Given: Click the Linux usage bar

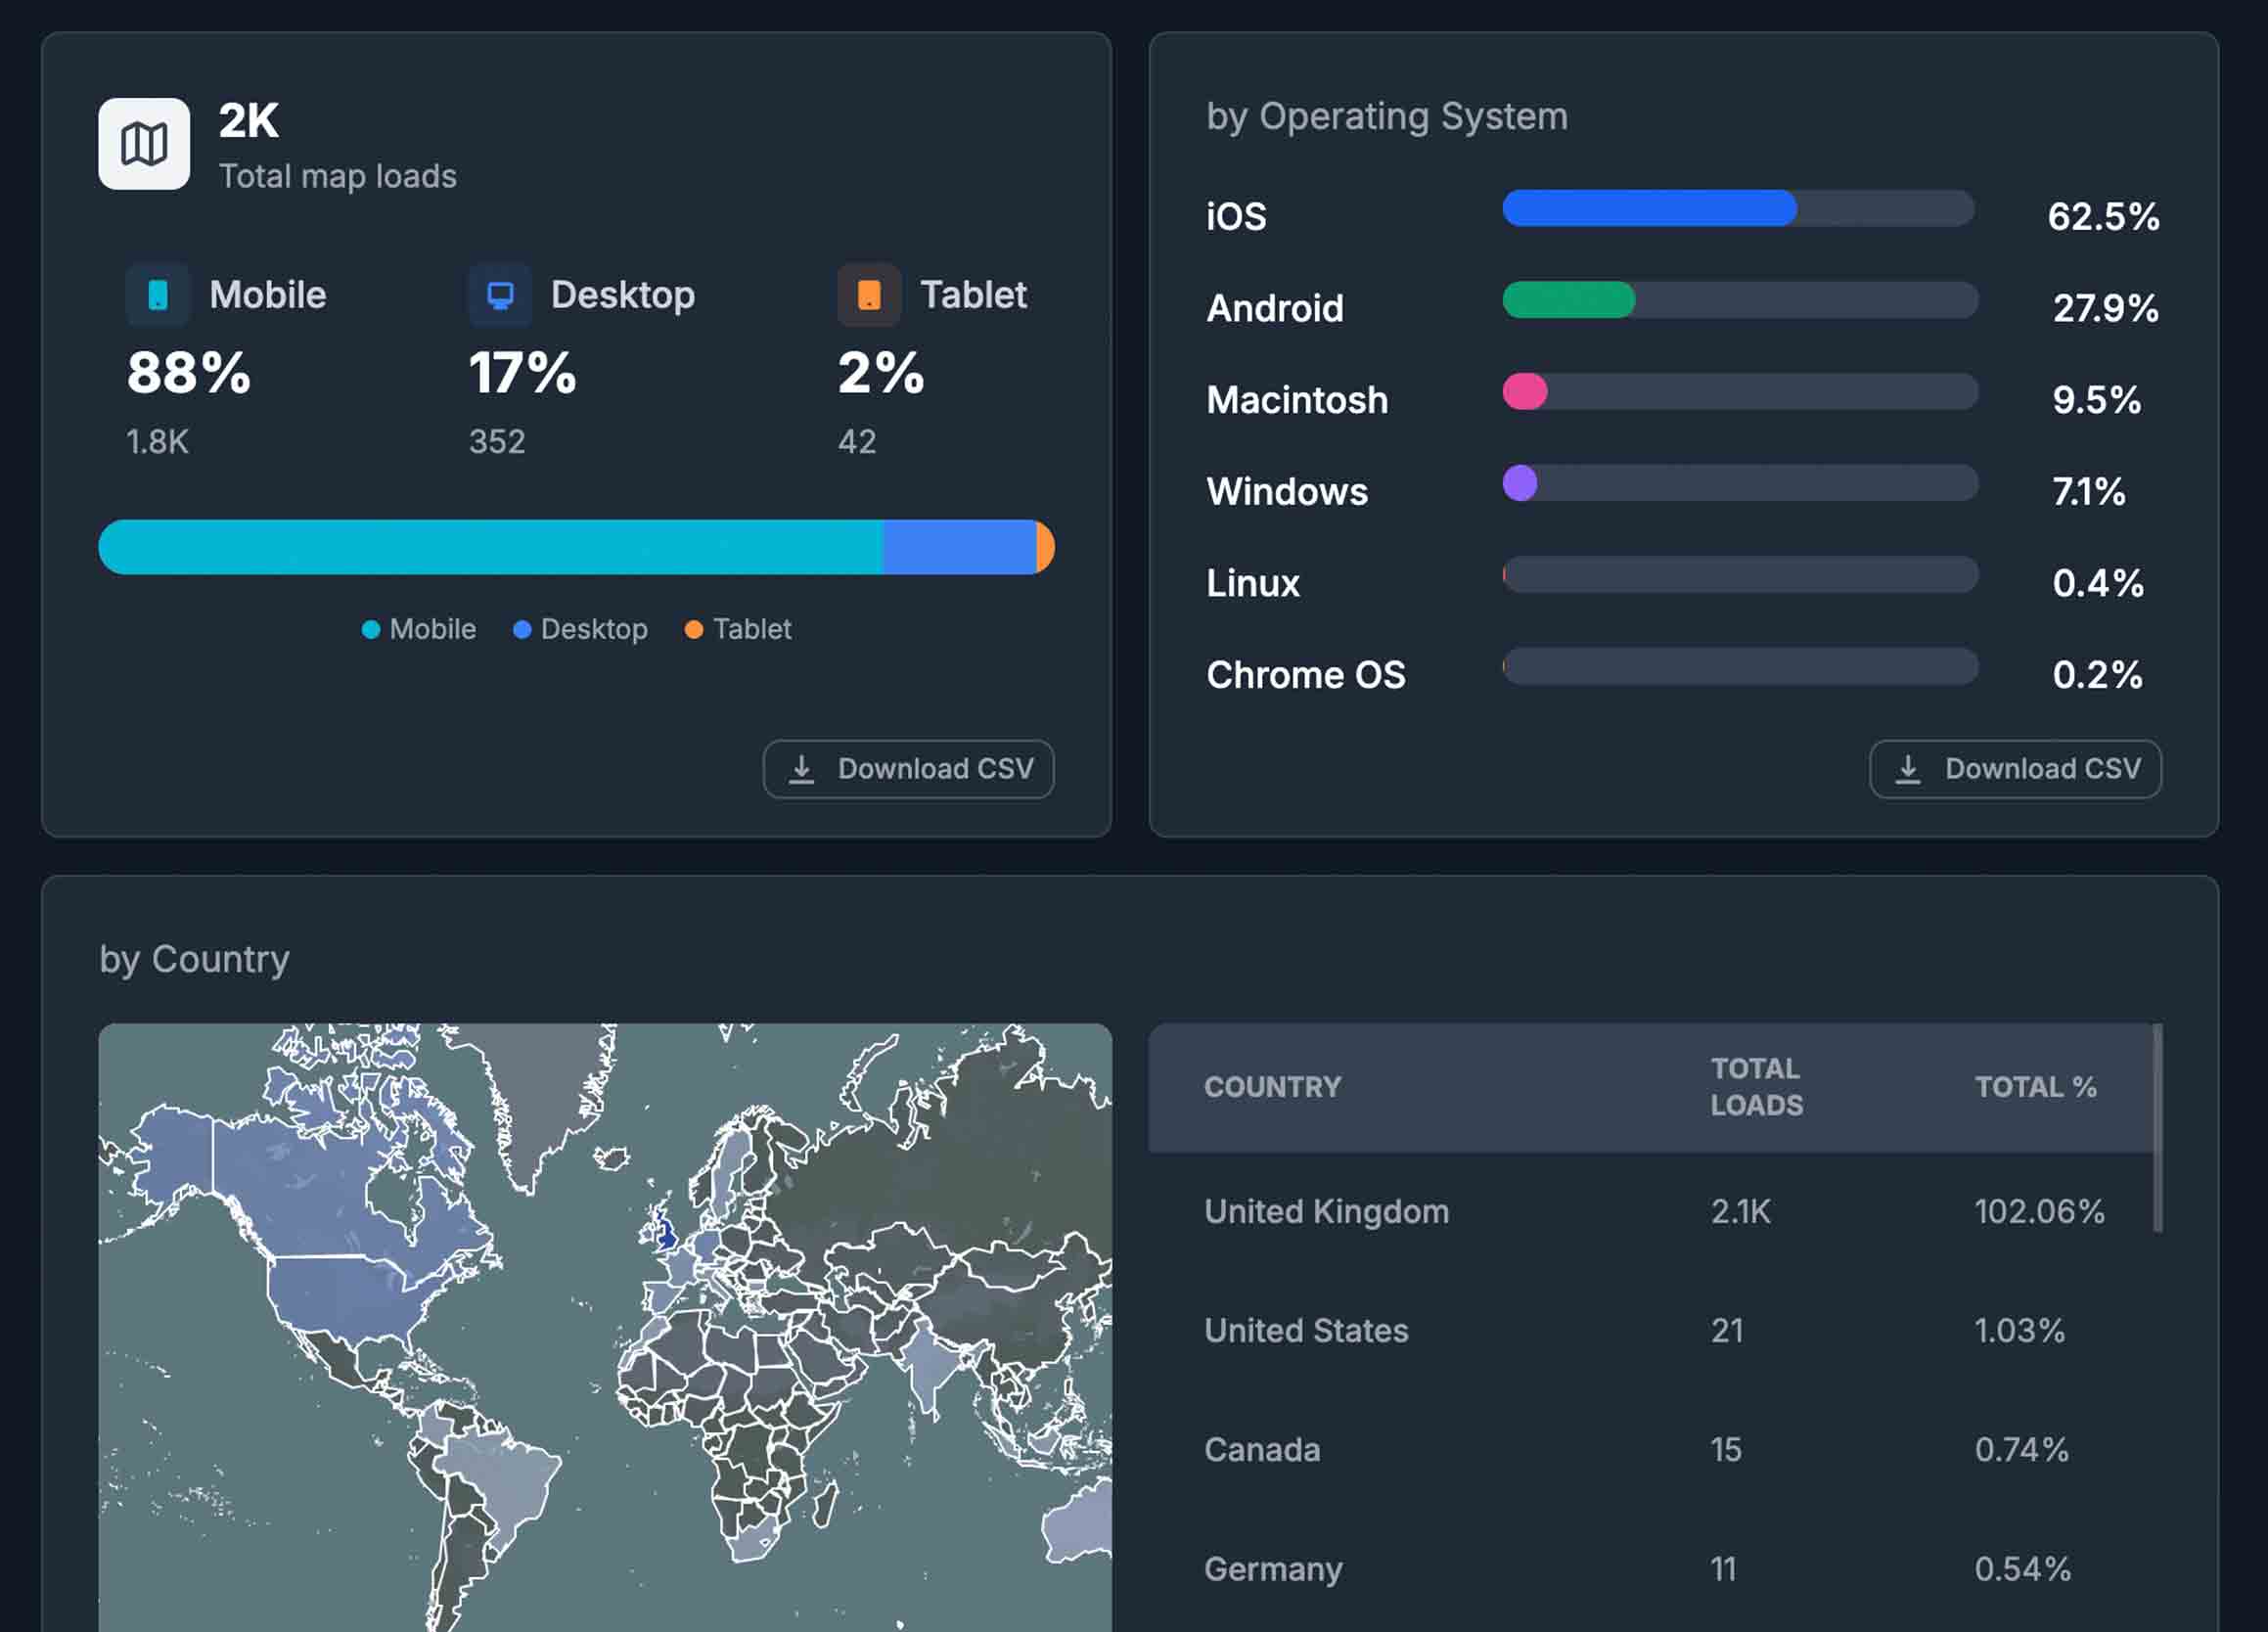Looking at the screenshot, I should [x=1740, y=575].
